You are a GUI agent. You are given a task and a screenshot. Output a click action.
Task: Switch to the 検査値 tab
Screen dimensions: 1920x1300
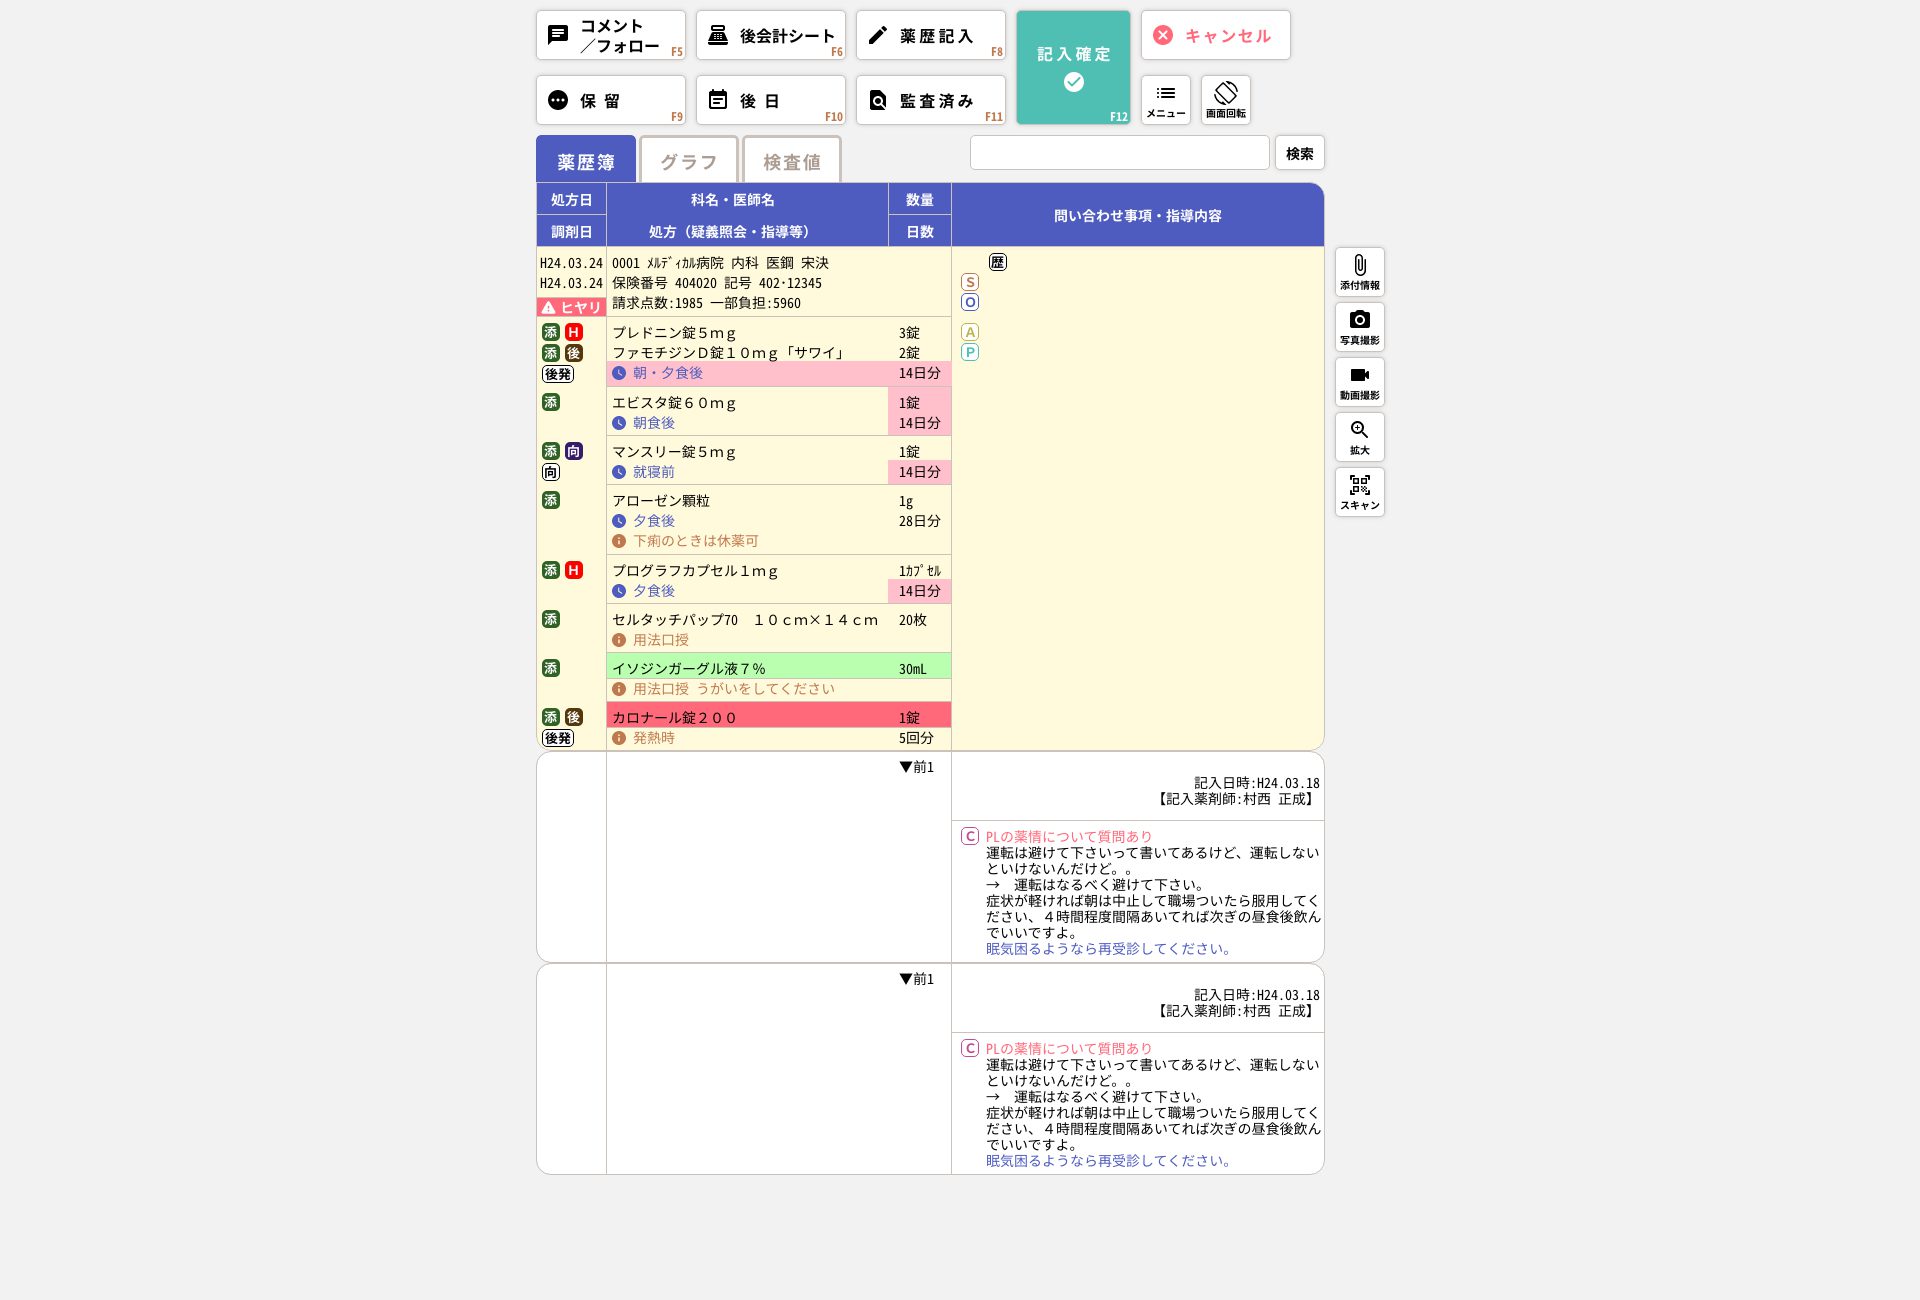(x=791, y=161)
